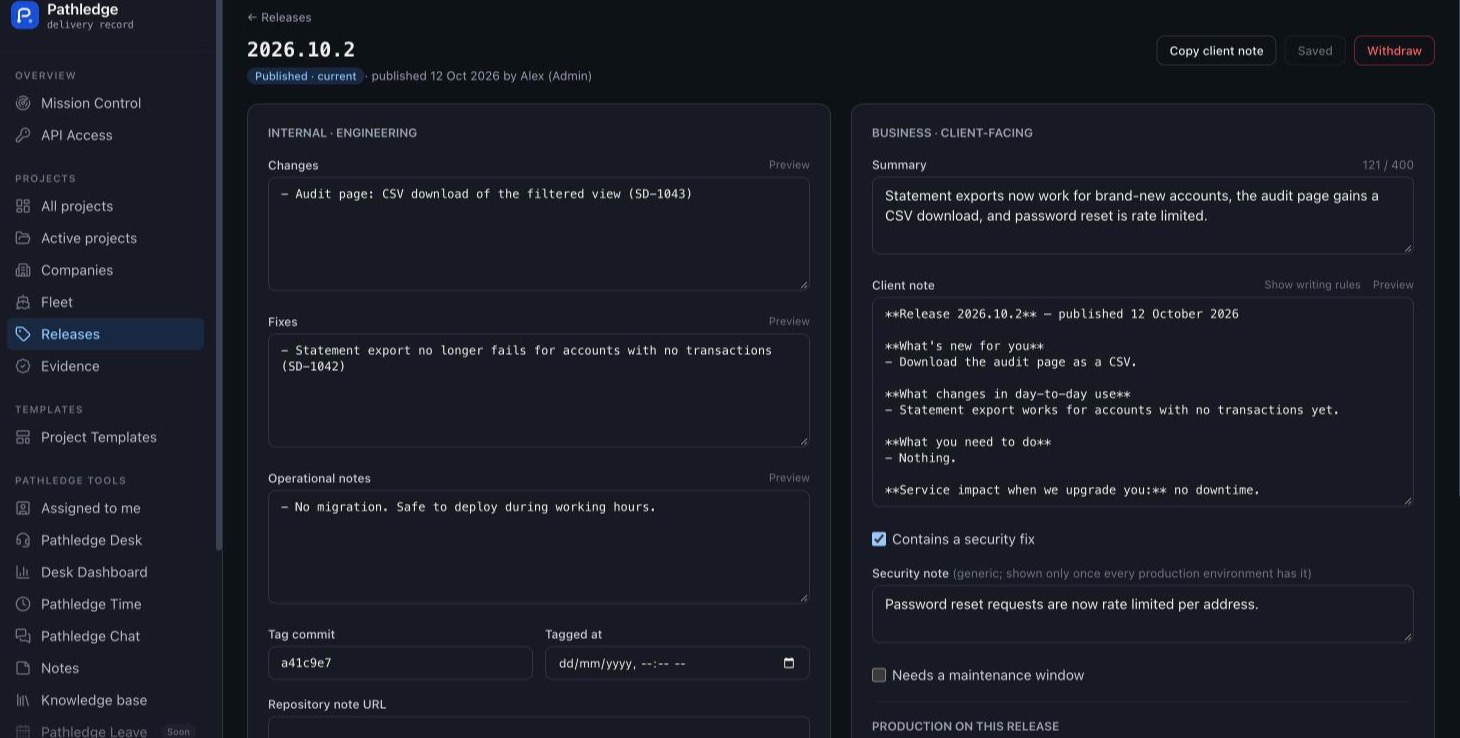Click the Pathledge Desk headset icon
Screen dimensions: 1460x738
(x=23, y=540)
